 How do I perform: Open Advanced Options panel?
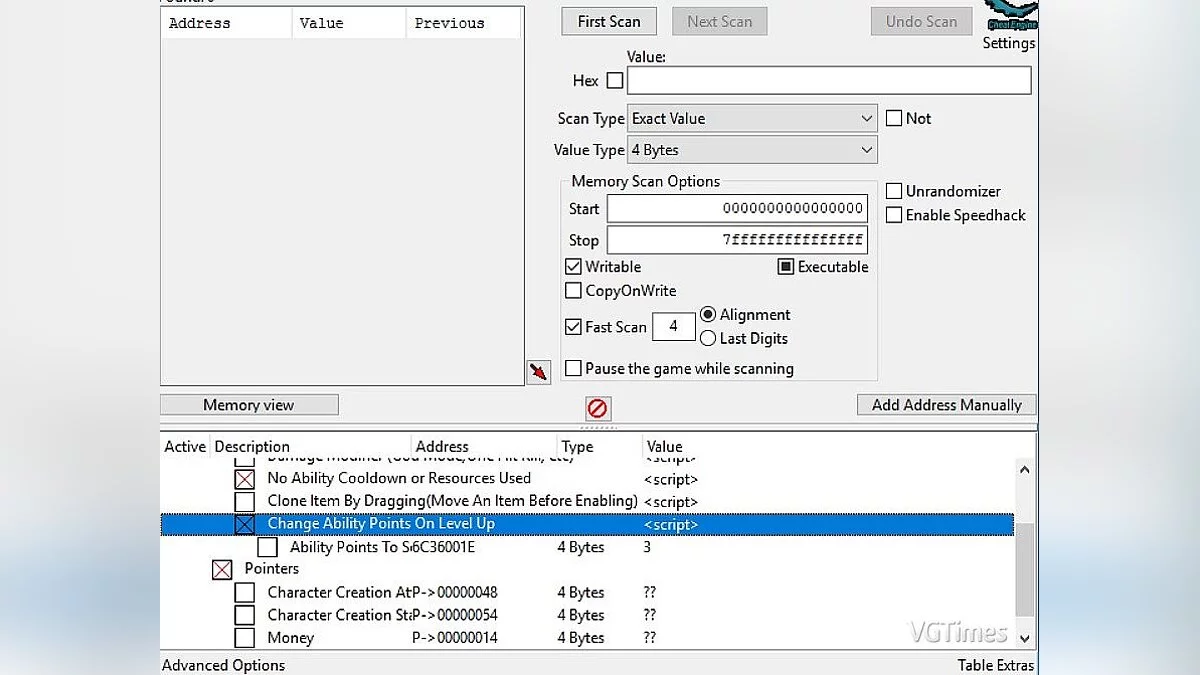224,665
